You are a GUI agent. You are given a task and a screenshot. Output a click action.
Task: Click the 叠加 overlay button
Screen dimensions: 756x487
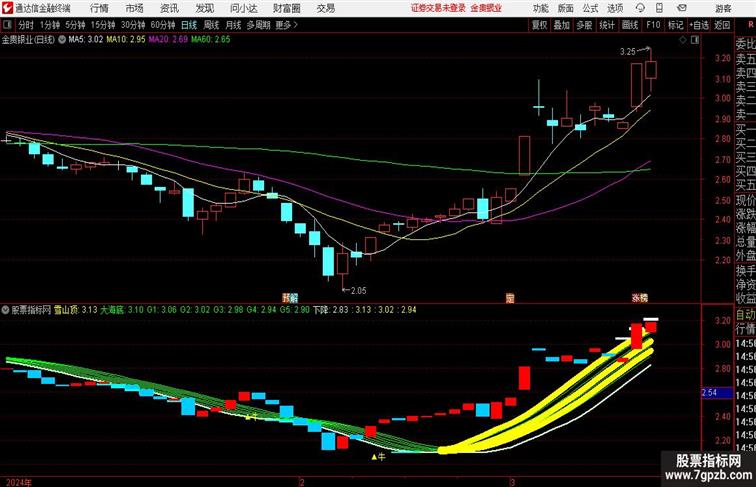561,25
